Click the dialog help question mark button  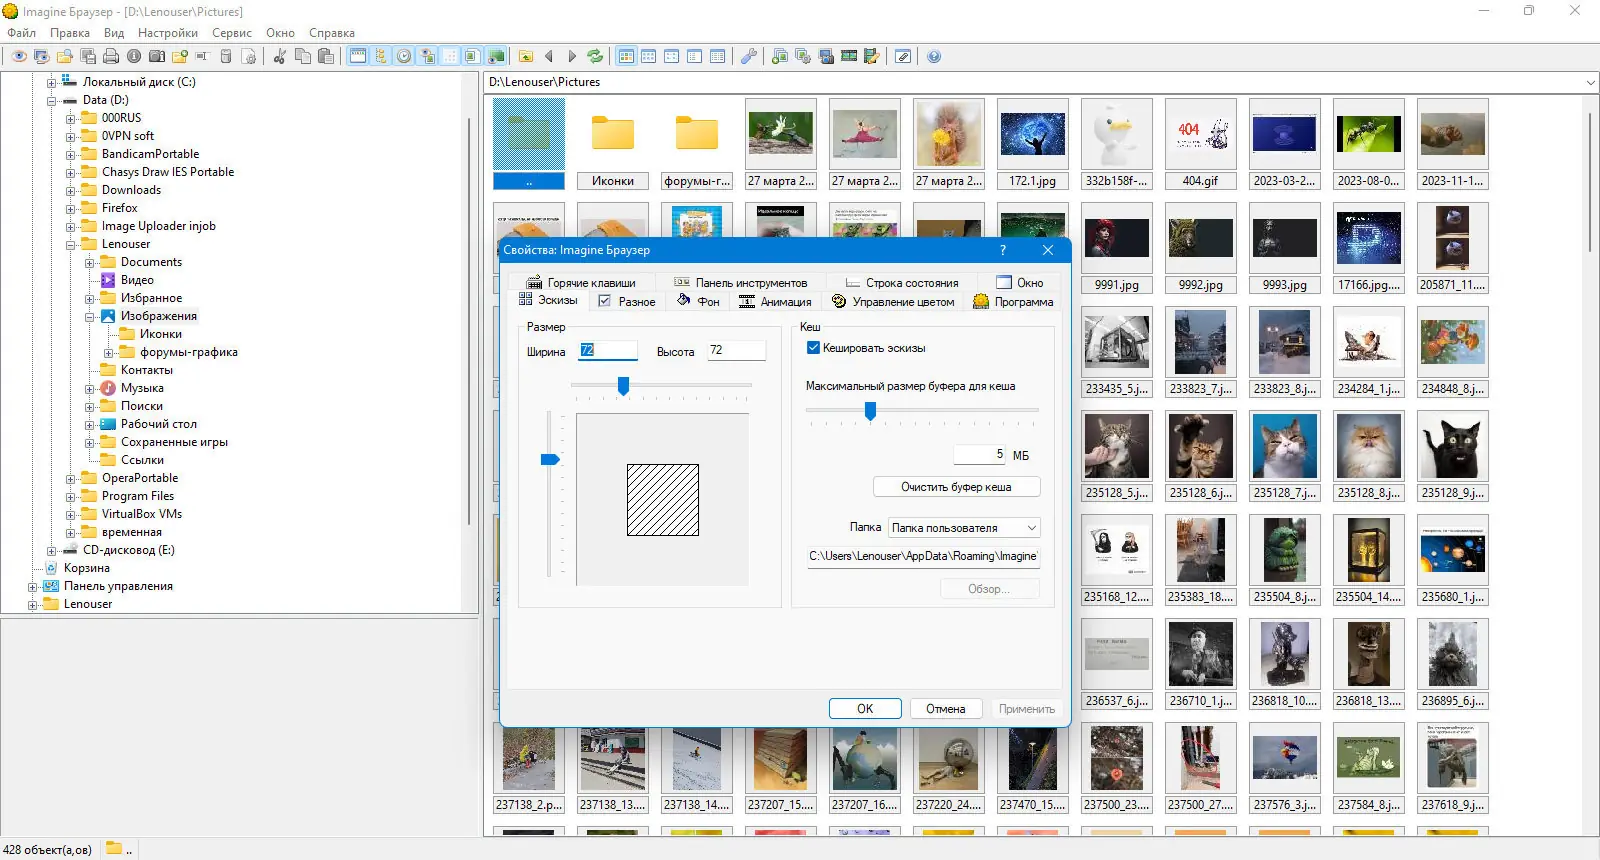coord(1003,250)
